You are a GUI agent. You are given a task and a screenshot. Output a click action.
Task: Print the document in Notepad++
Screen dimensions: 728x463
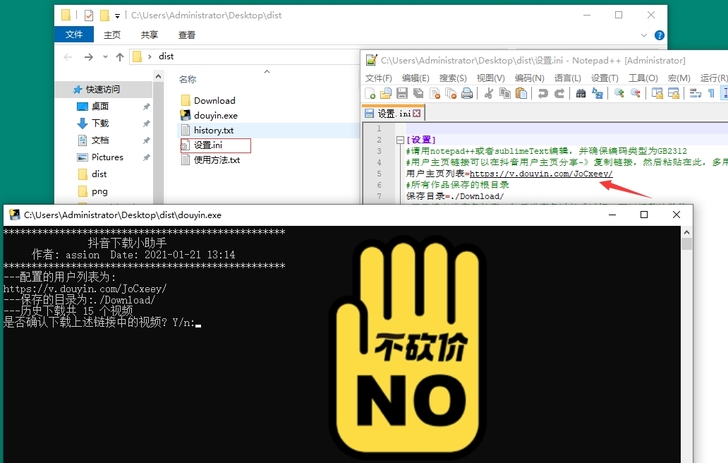pos(467,93)
